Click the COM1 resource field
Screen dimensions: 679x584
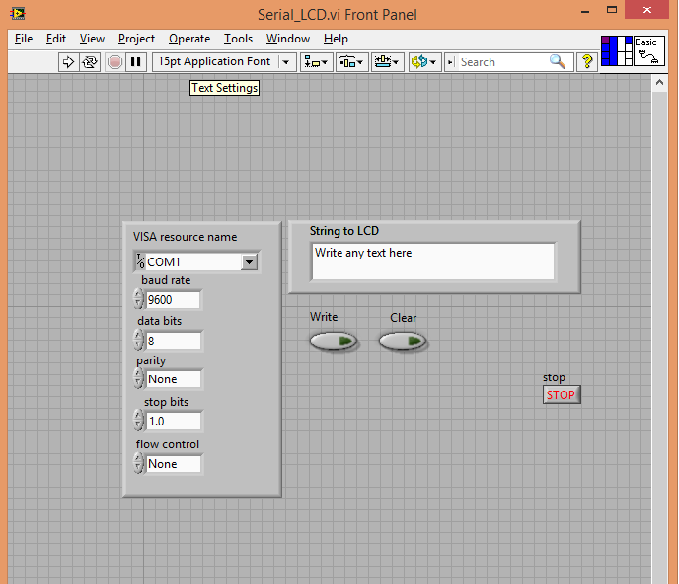193,262
